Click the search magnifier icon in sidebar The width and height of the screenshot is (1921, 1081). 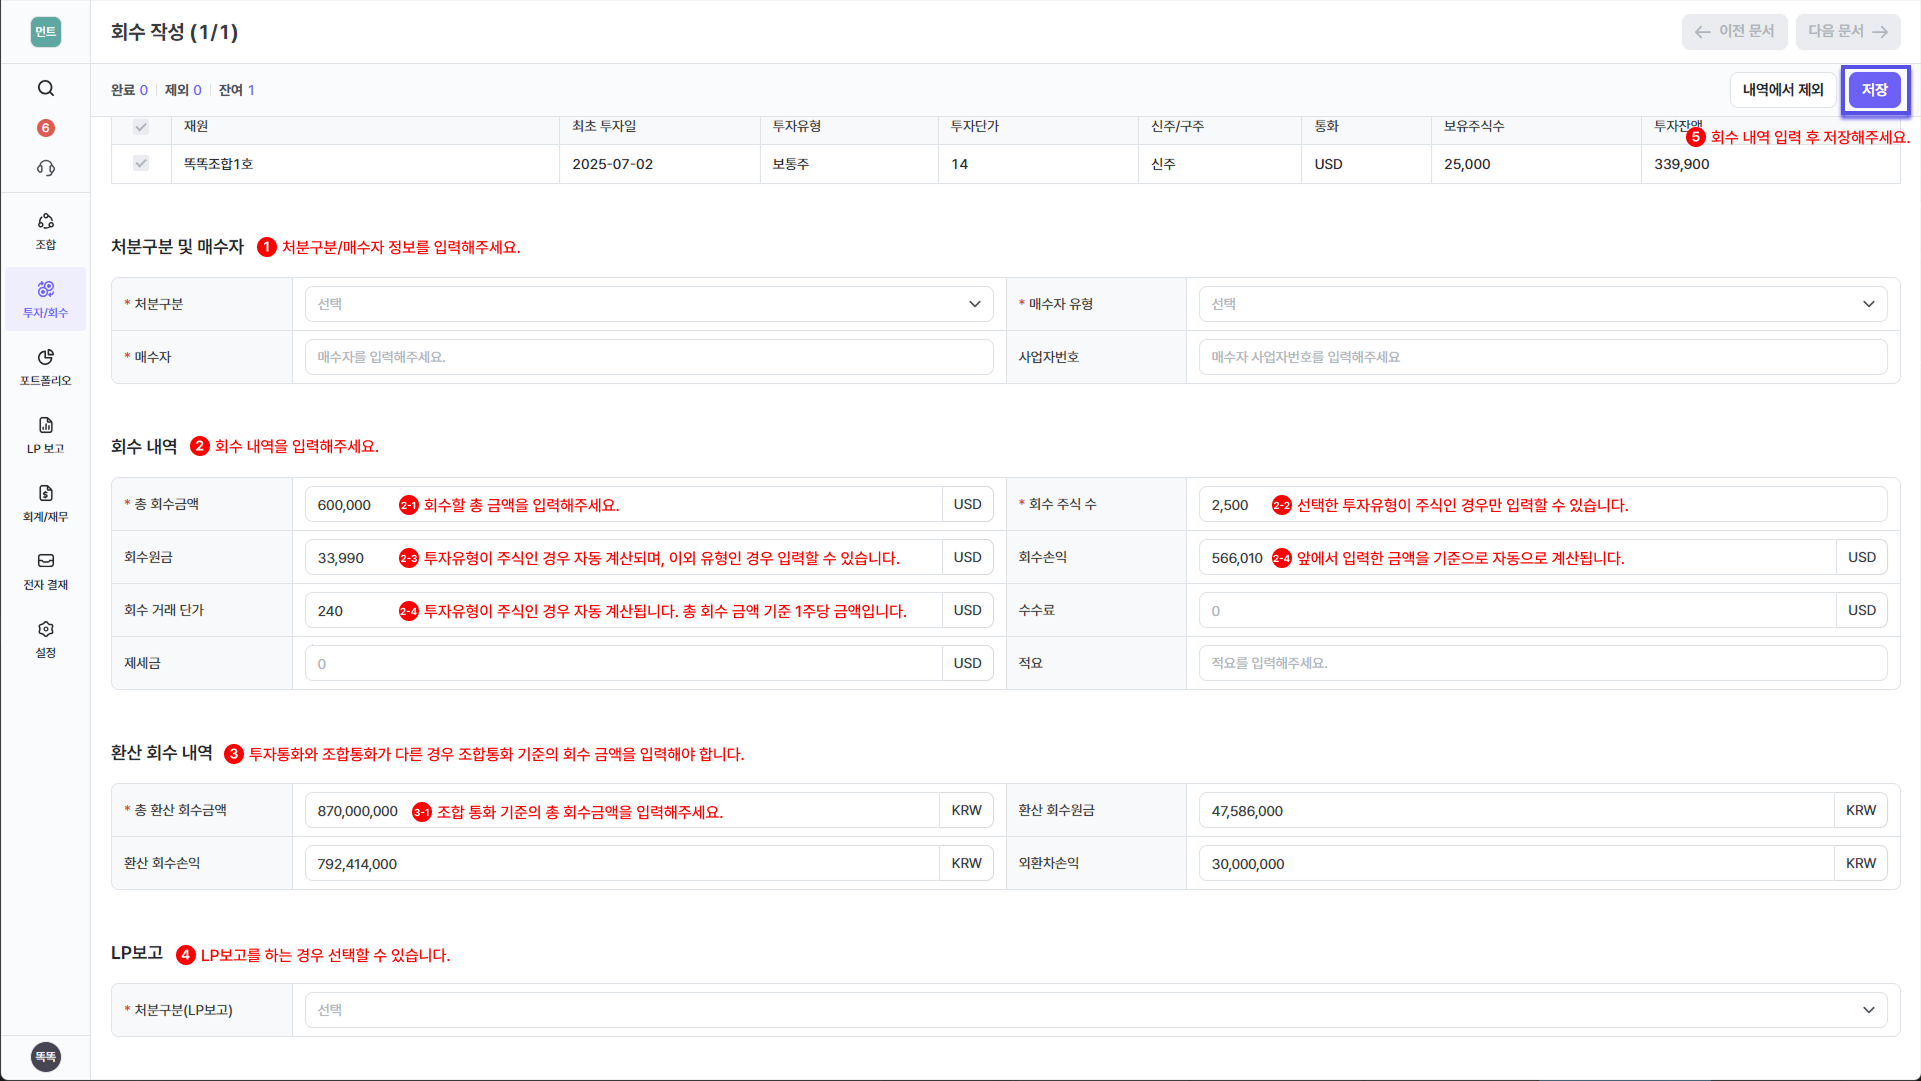46,88
